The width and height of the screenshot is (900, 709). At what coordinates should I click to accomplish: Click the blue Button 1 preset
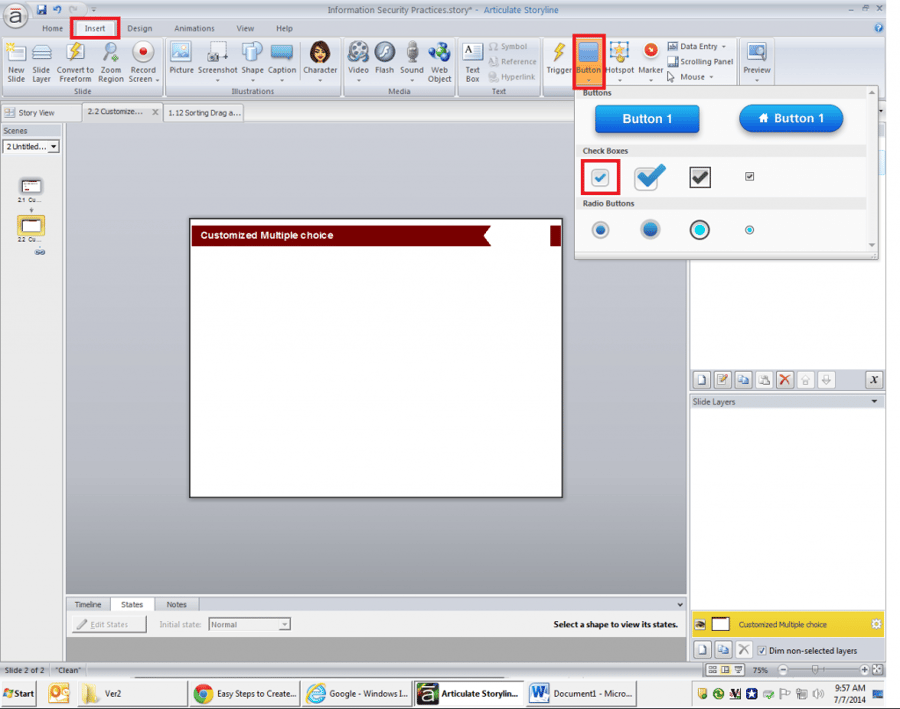[646, 118]
